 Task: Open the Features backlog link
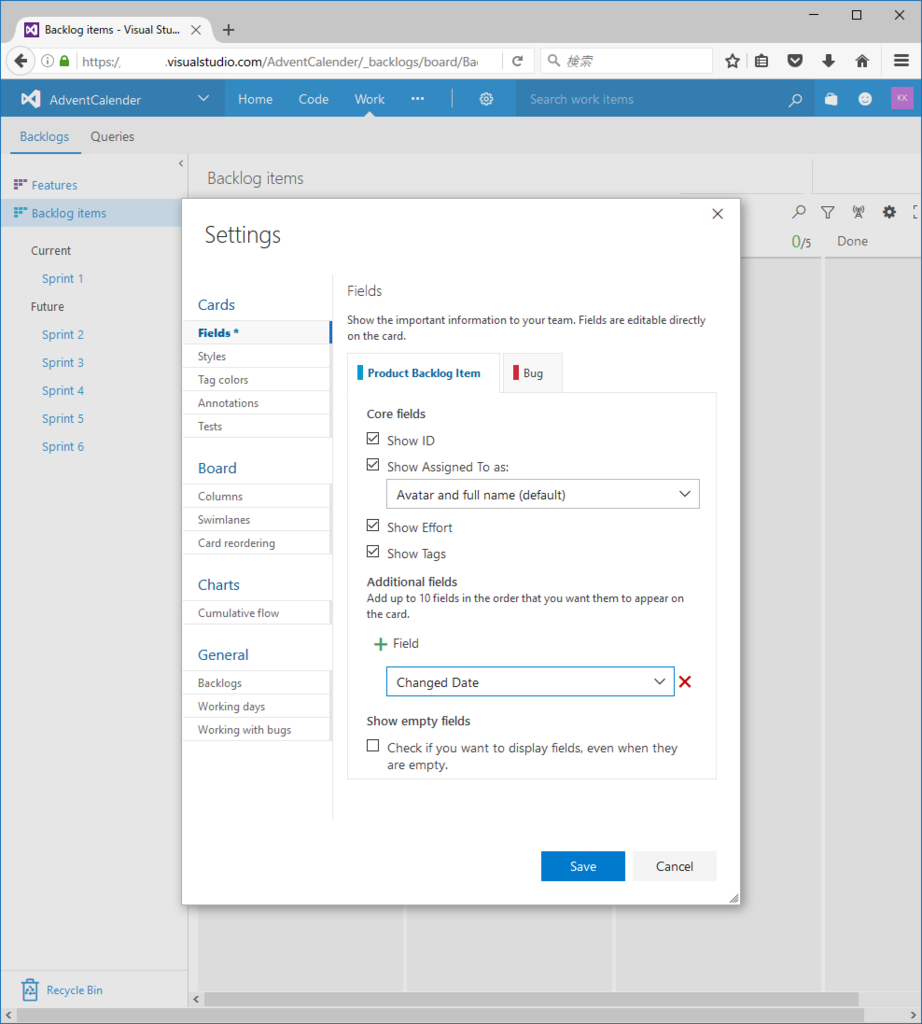54,185
